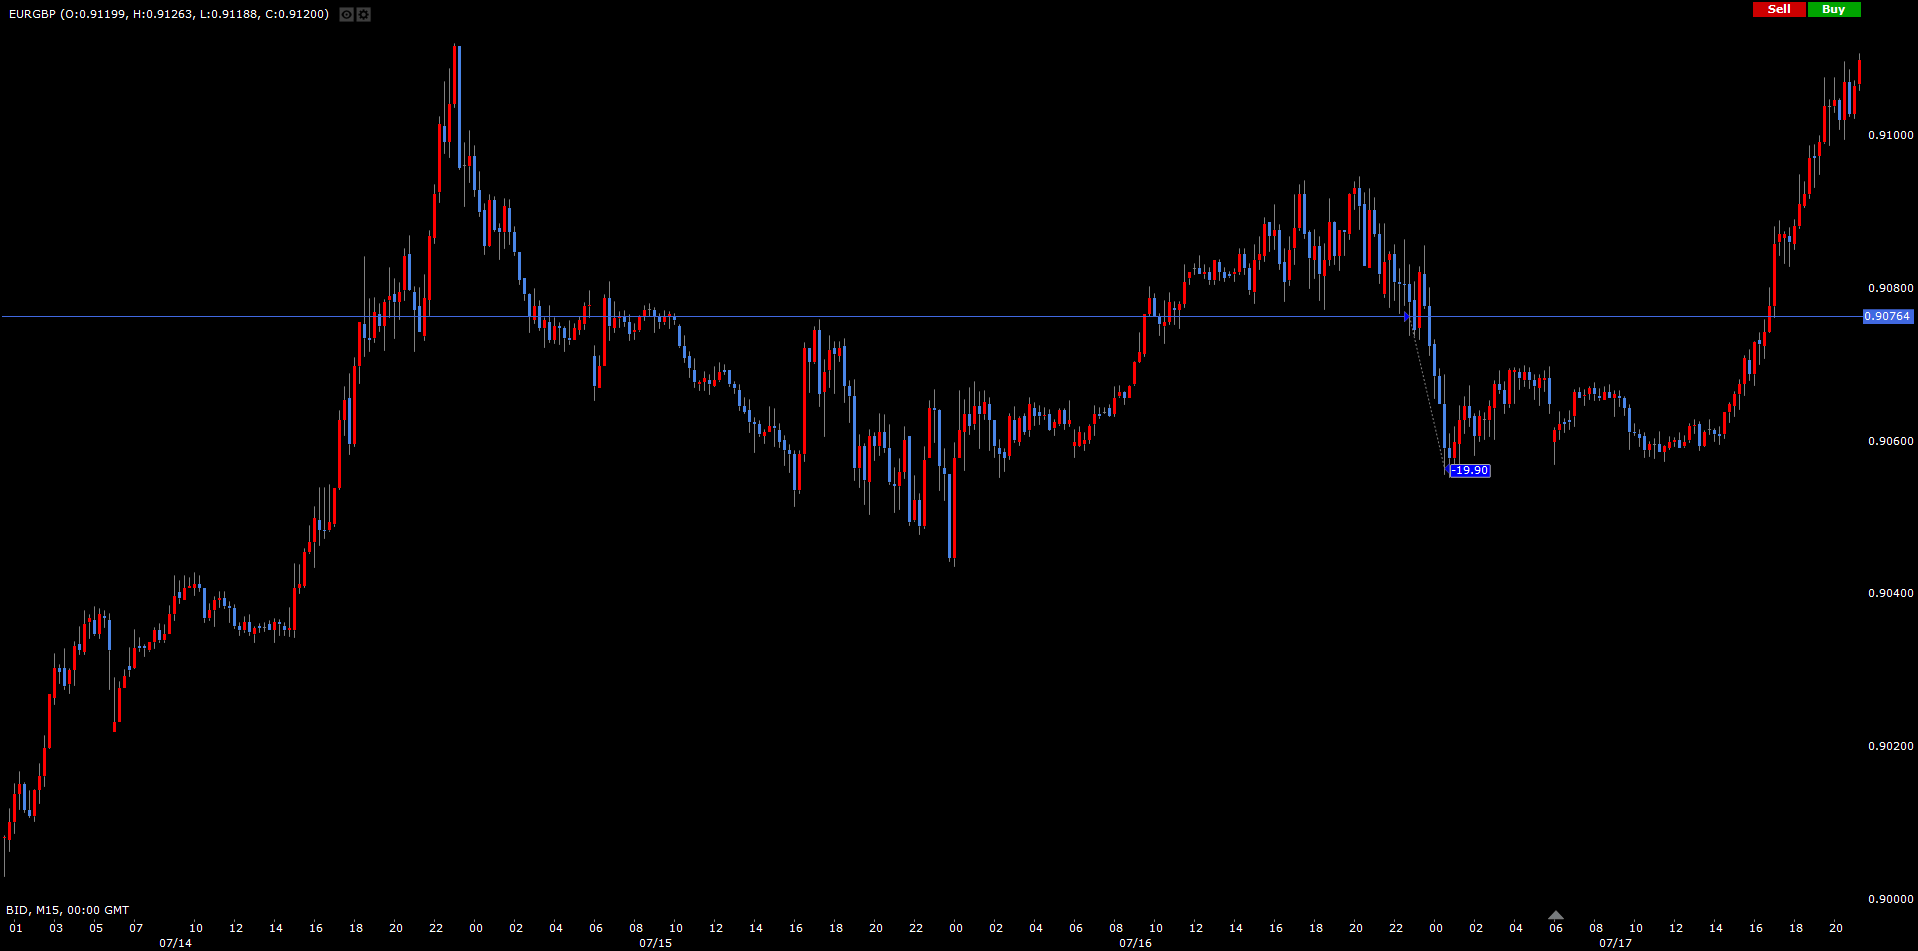This screenshot has width=1918, height=951.
Task: Click the EURGBP OHLC title text
Action: click(x=169, y=14)
